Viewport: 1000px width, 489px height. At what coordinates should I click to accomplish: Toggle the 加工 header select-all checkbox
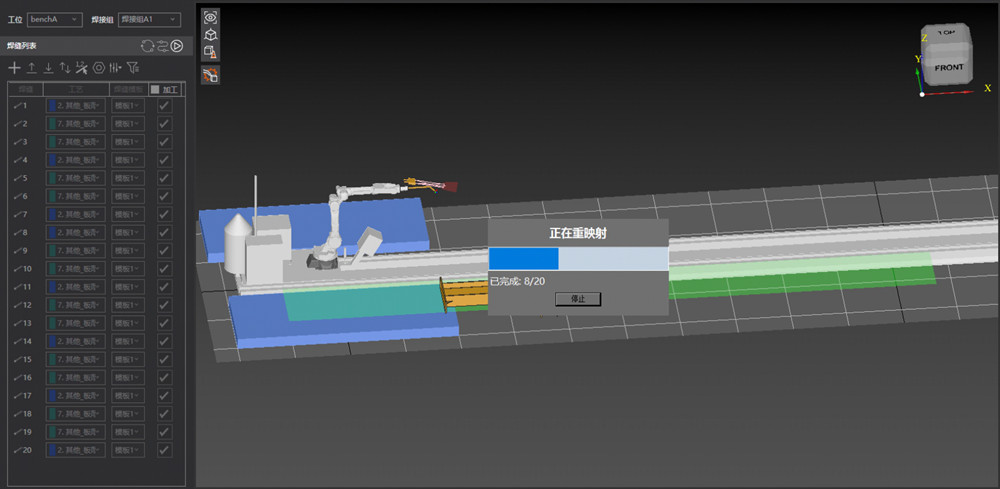[155, 89]
